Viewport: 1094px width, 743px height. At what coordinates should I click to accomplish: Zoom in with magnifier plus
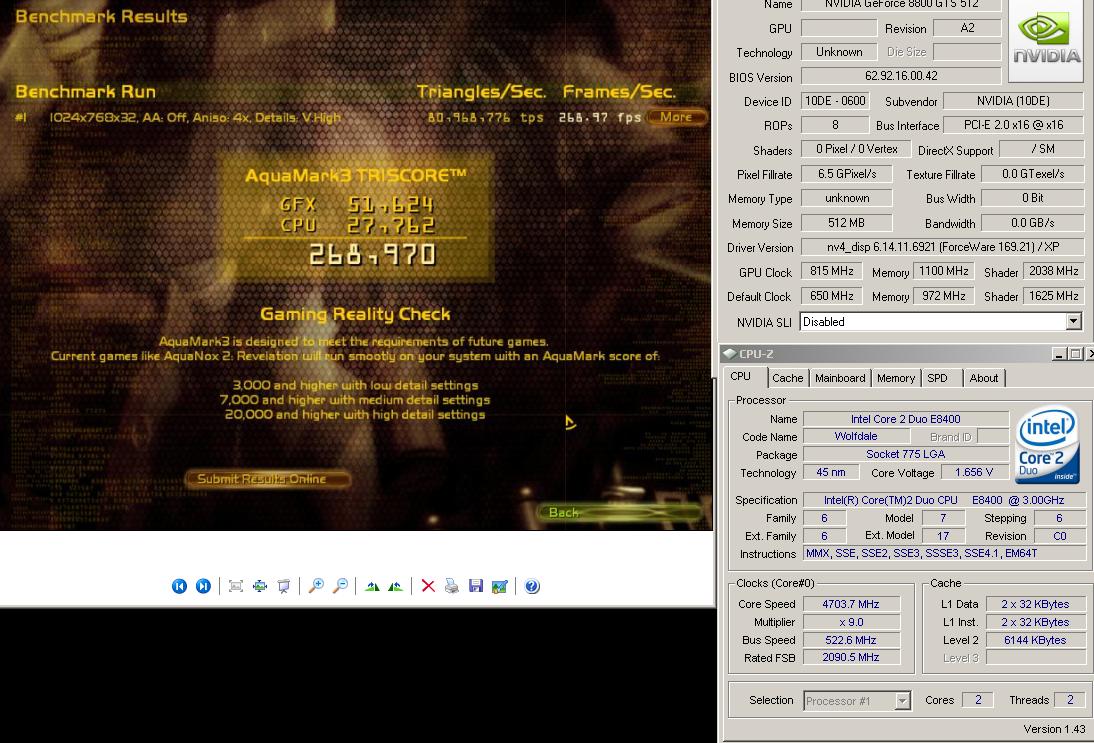[316, 586]
